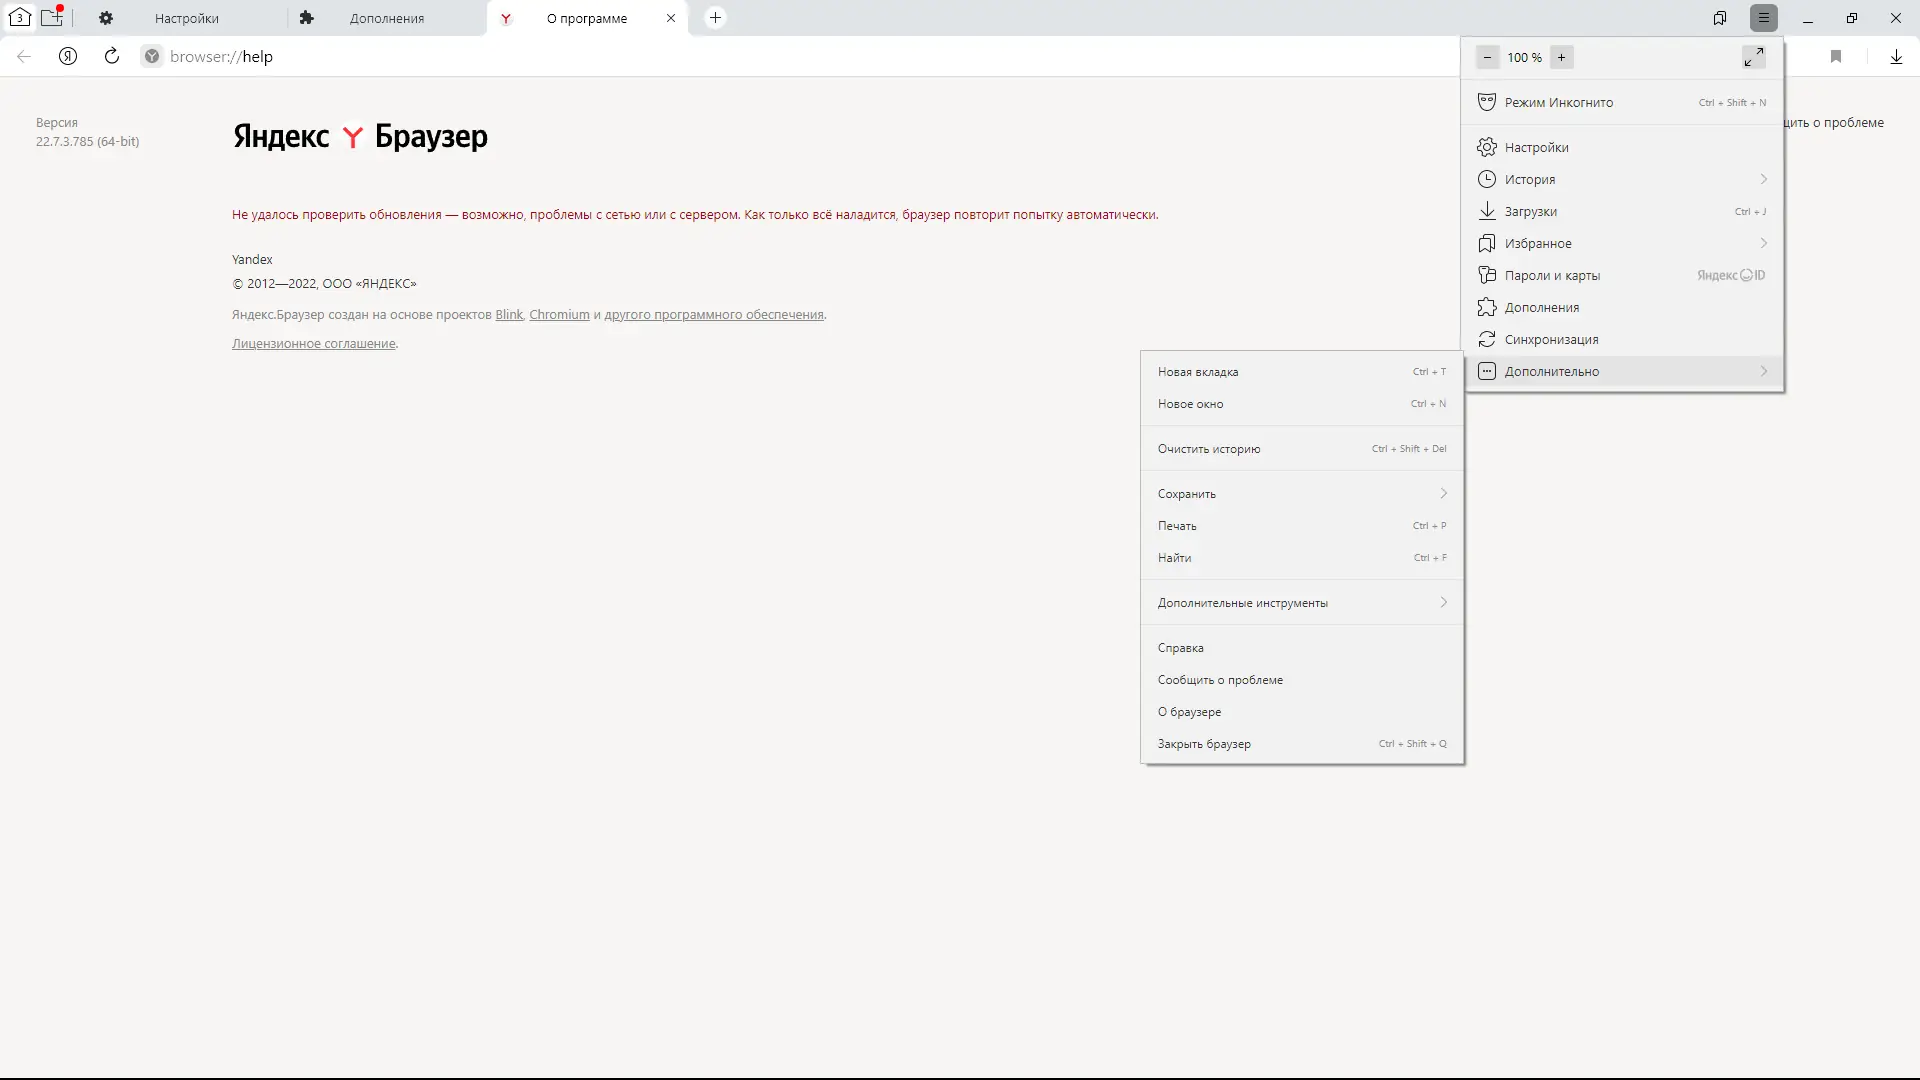This screenshot has width=1920, height=1080.
Task: Click the Синхронизация sync arrows icon
Action: (x=1487, y=339)
